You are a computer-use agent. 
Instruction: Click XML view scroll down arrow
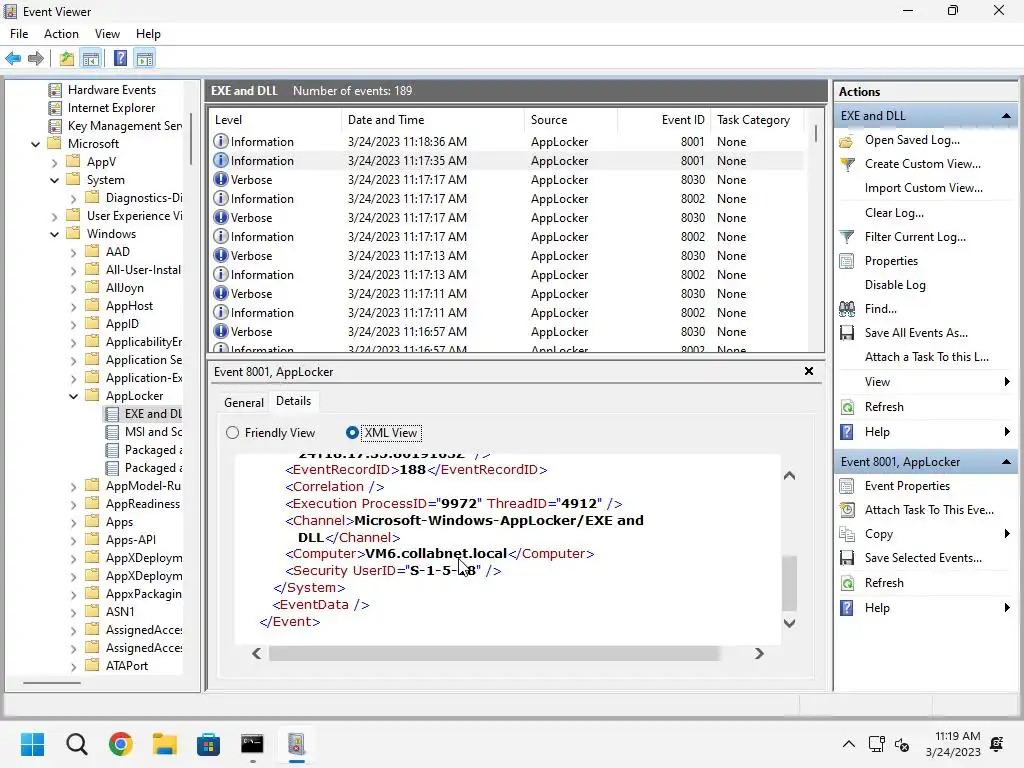[x=789, y=623]
